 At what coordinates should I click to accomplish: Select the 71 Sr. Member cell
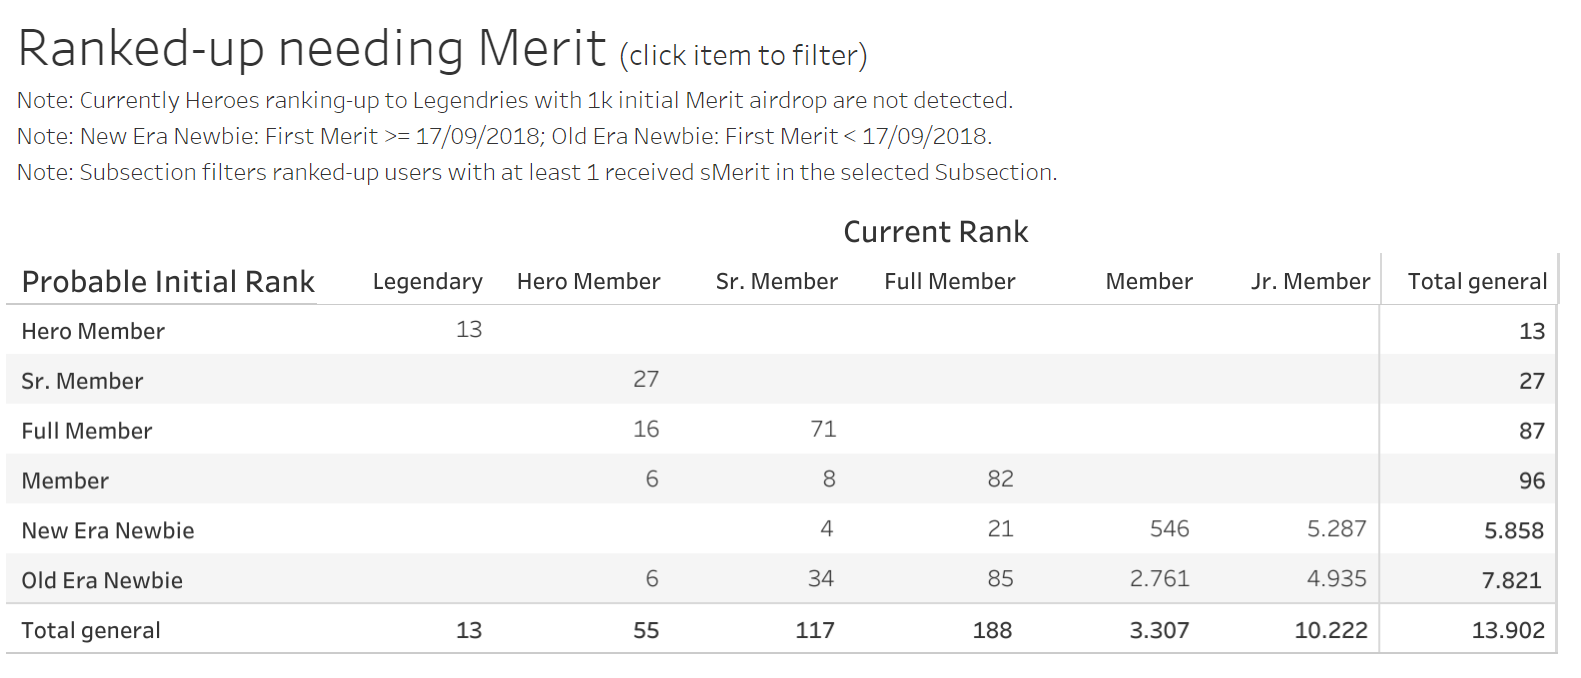coord(823,429)
